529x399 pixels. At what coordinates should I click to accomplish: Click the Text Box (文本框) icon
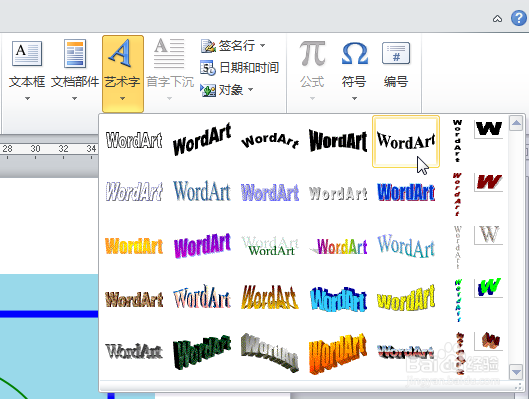coord(27,53)
